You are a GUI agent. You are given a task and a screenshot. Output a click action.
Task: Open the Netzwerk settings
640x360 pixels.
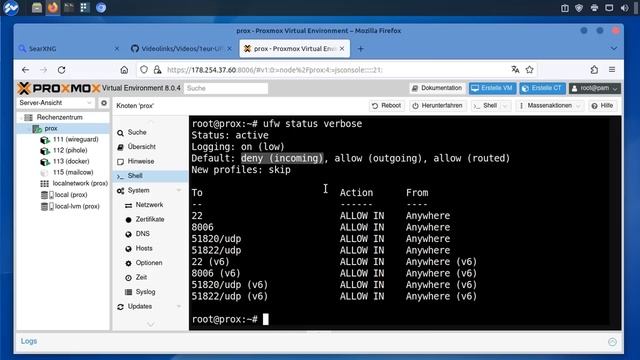[149, 204]
